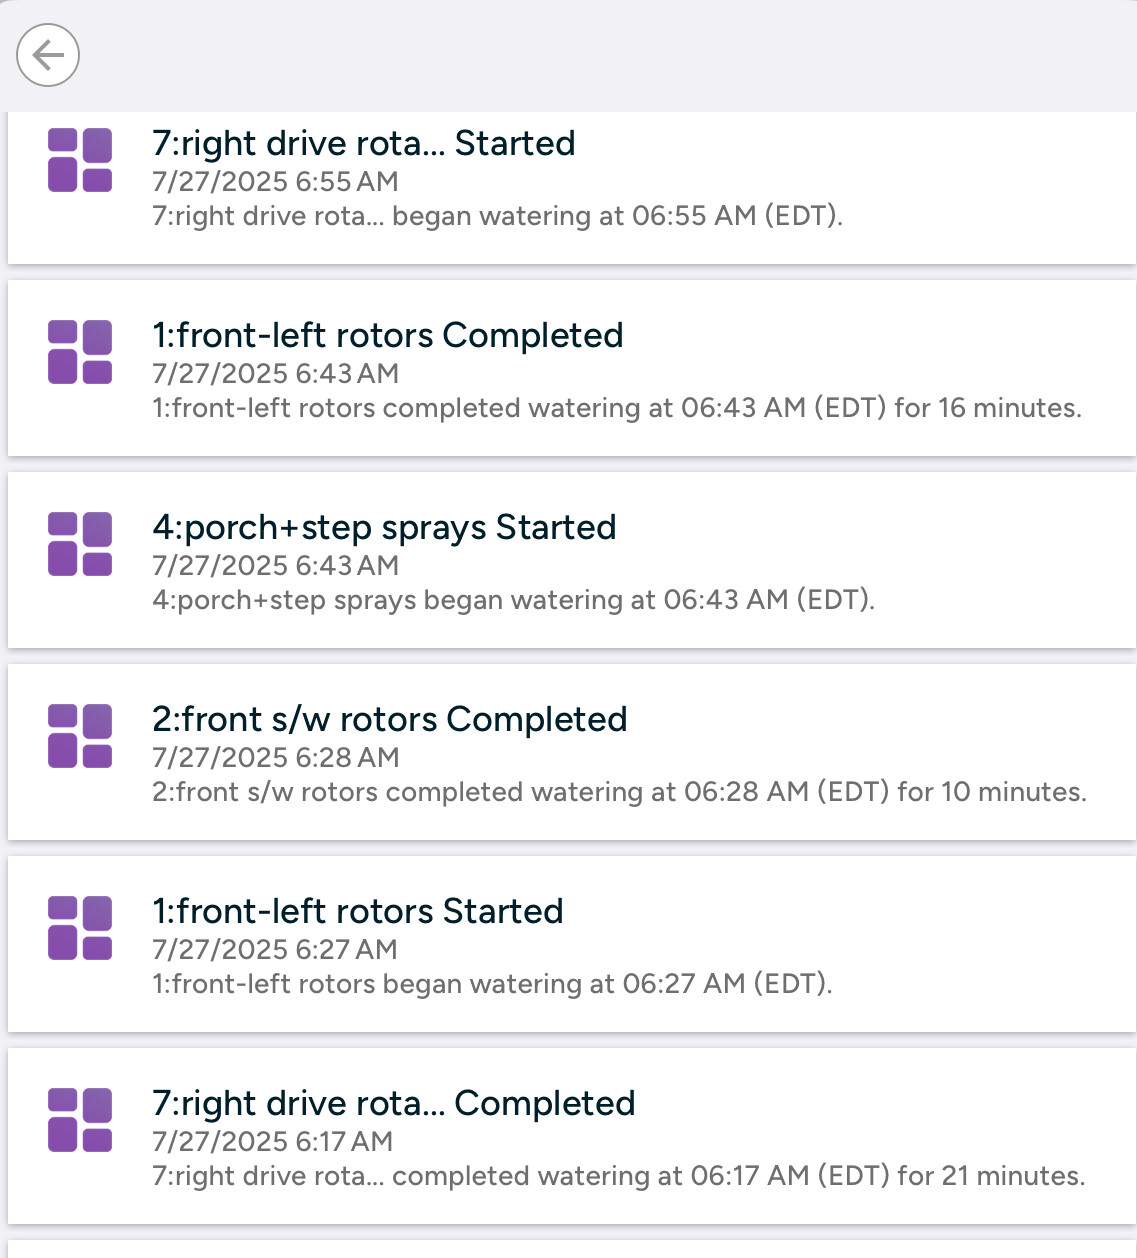Tap zone icon for 4:porch+step sprays Started

tap(80, 544)
